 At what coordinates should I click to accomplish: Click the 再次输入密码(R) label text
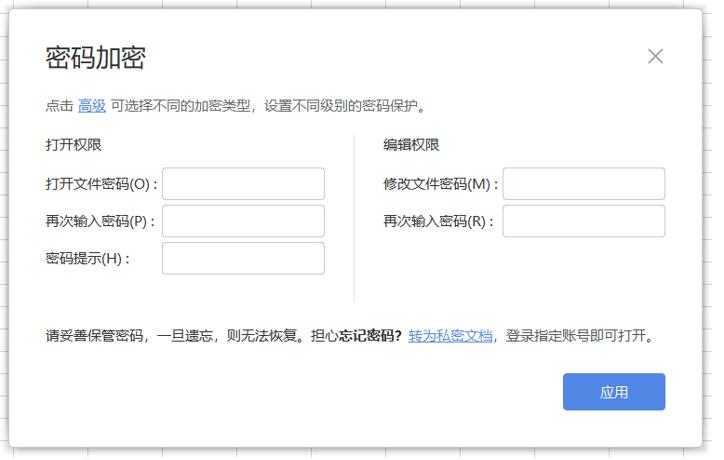[x=441, y=221]
